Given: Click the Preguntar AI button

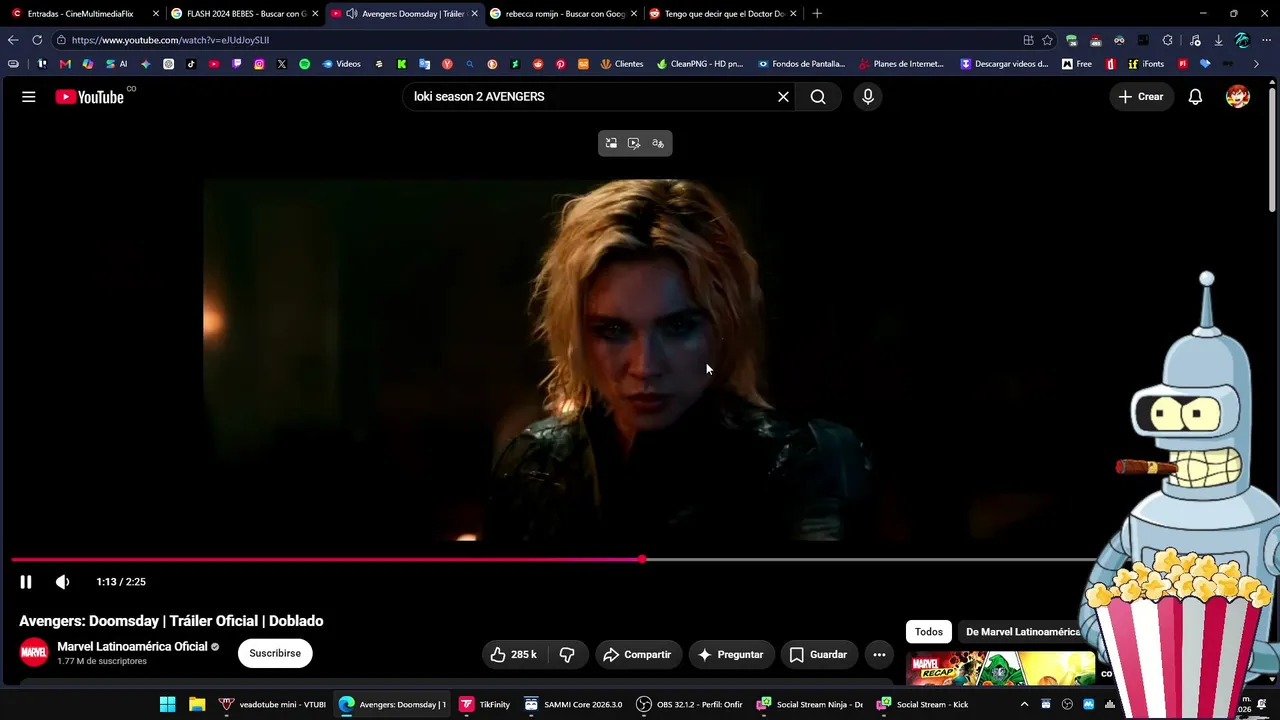Looking at the screenshot, I should point(731,655).
